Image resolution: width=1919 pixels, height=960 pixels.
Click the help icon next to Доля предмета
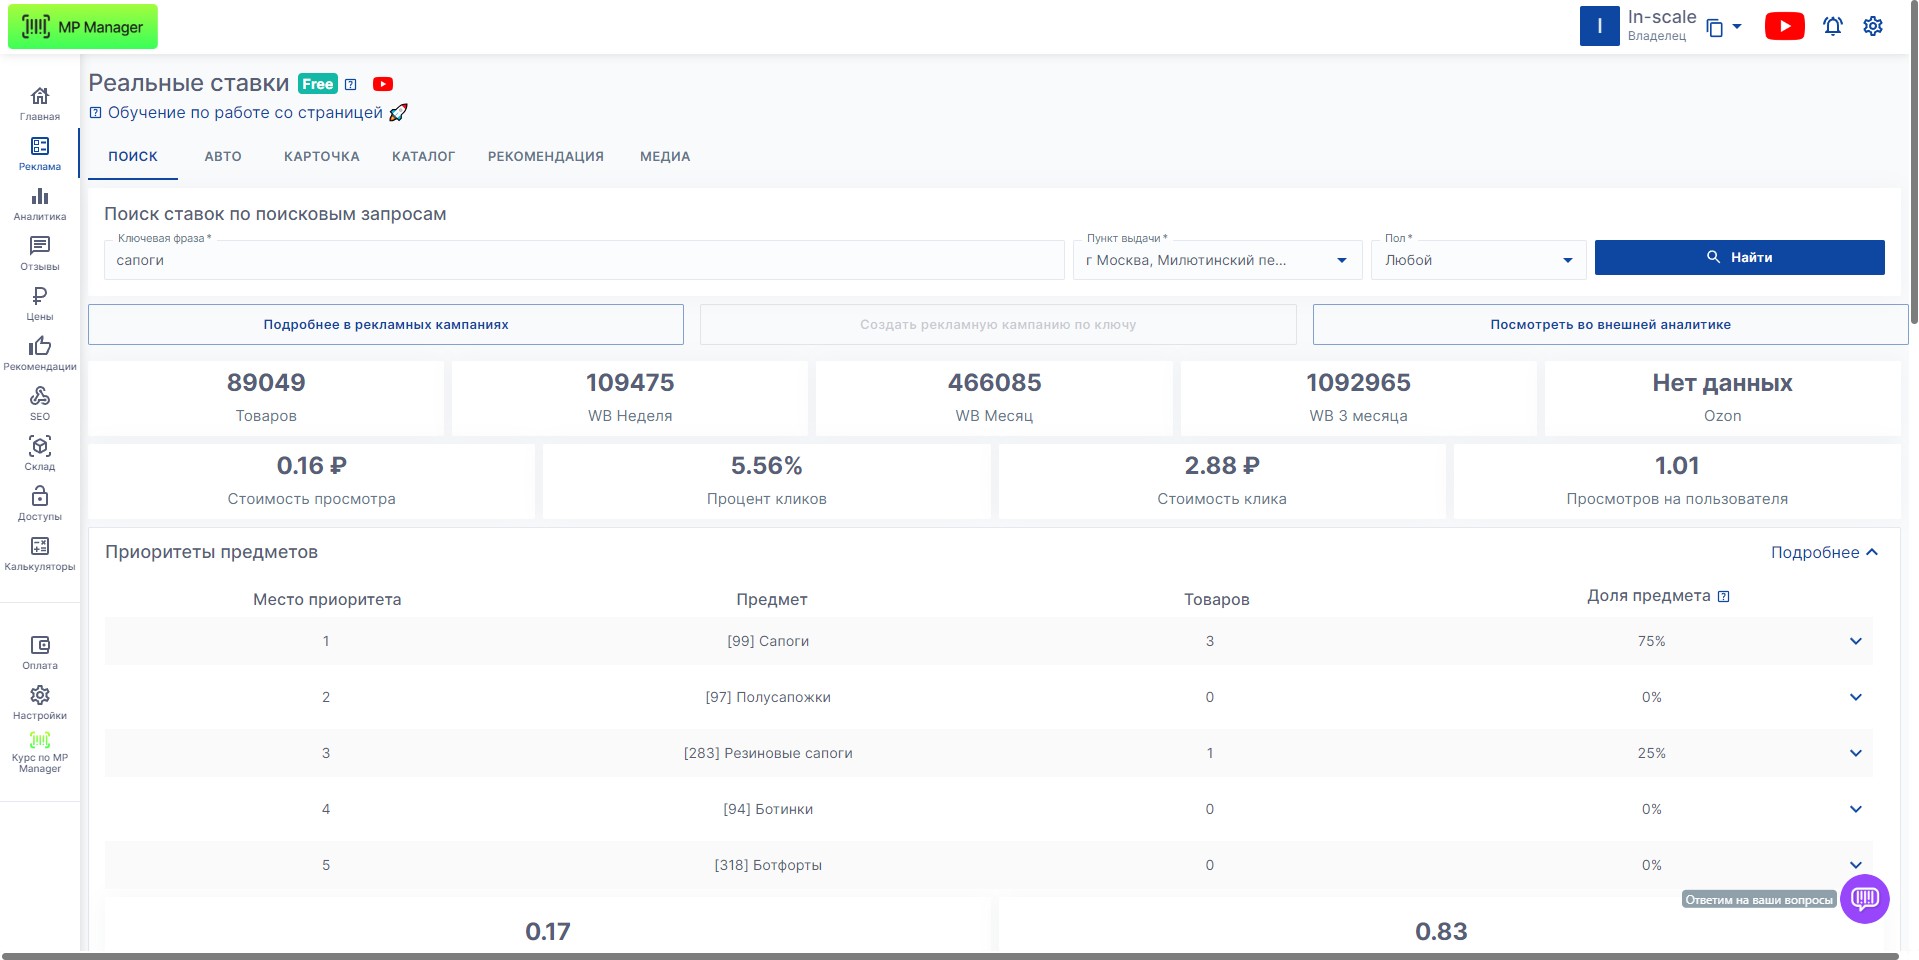tap(1723, 596)
